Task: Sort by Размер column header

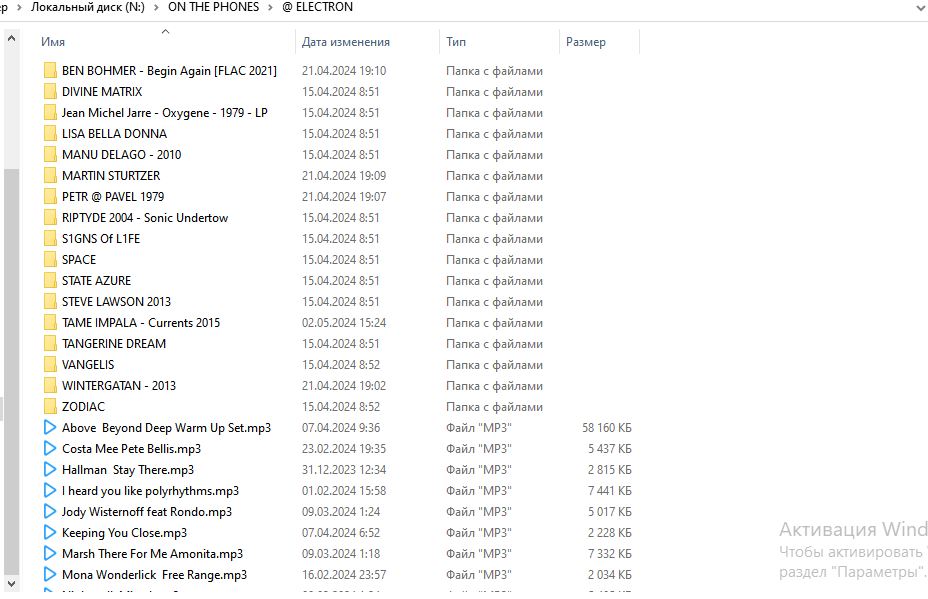Action: click(586, 42)
